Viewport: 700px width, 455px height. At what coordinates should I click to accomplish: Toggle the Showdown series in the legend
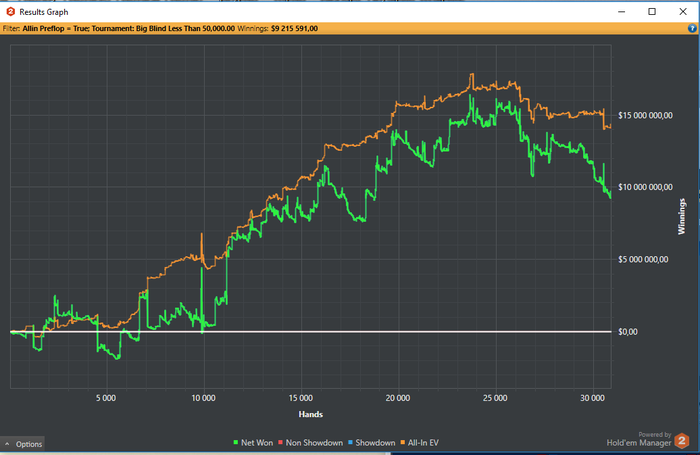(371, 442)
